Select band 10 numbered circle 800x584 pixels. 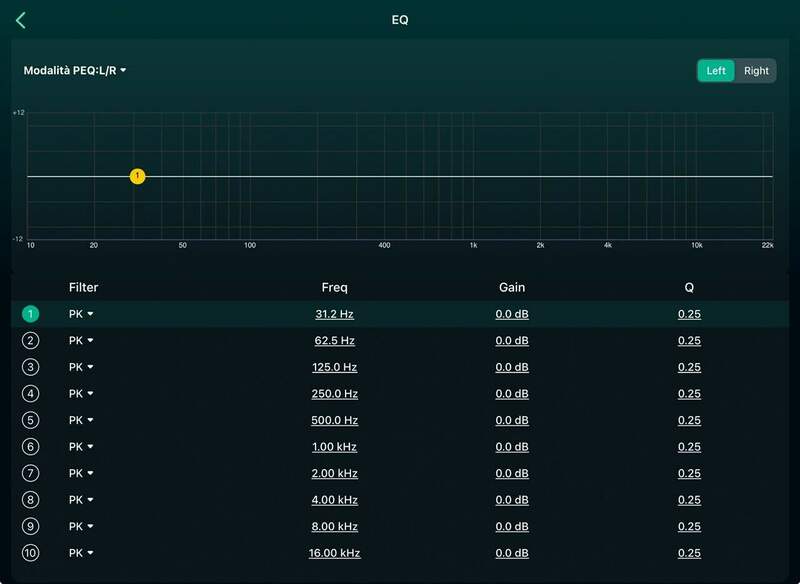coord(30,553)
